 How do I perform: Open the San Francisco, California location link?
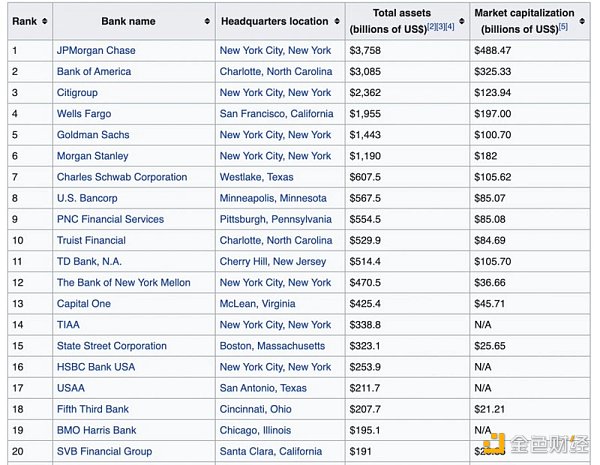[276, 114]
